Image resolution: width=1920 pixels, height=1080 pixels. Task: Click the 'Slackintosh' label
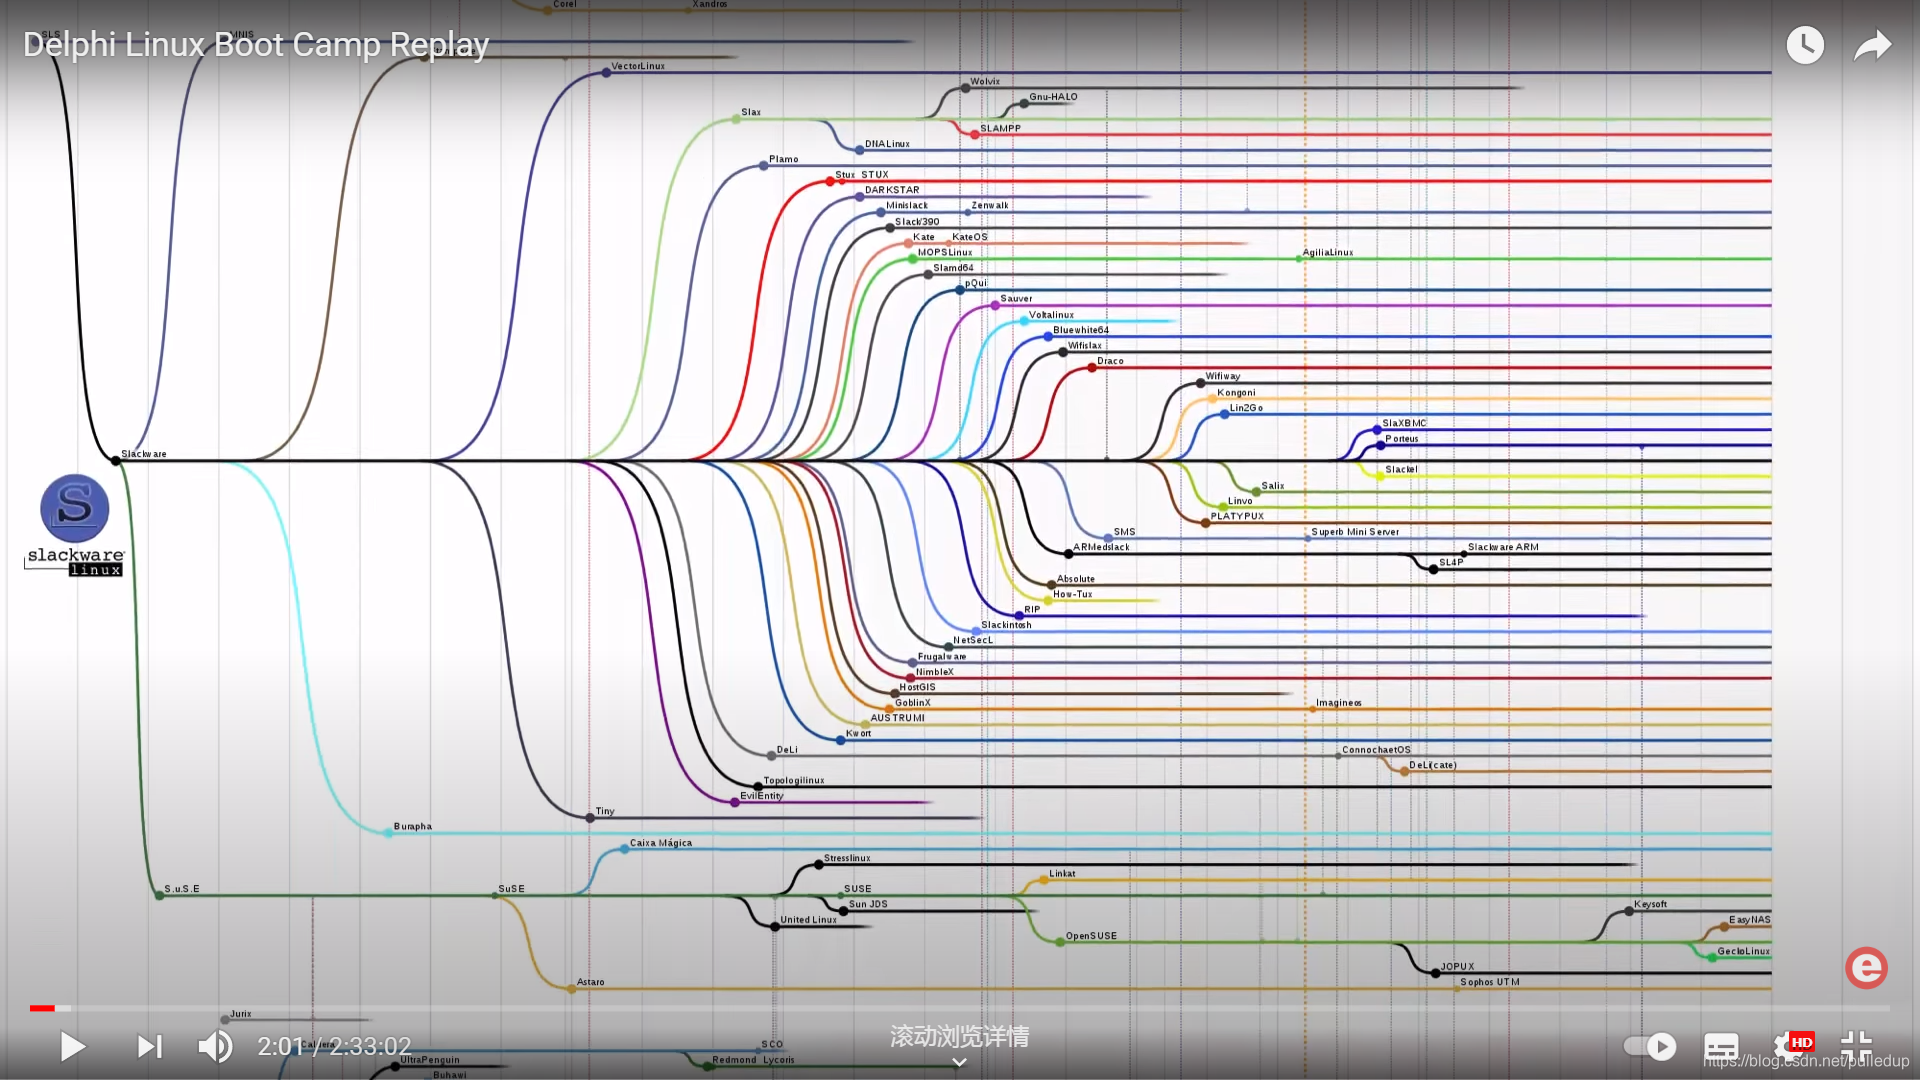tap(1006, 625)
